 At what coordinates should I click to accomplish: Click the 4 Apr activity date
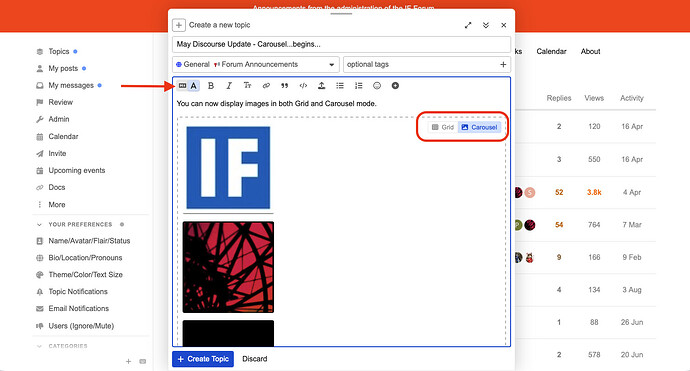[x=632, y=192]
